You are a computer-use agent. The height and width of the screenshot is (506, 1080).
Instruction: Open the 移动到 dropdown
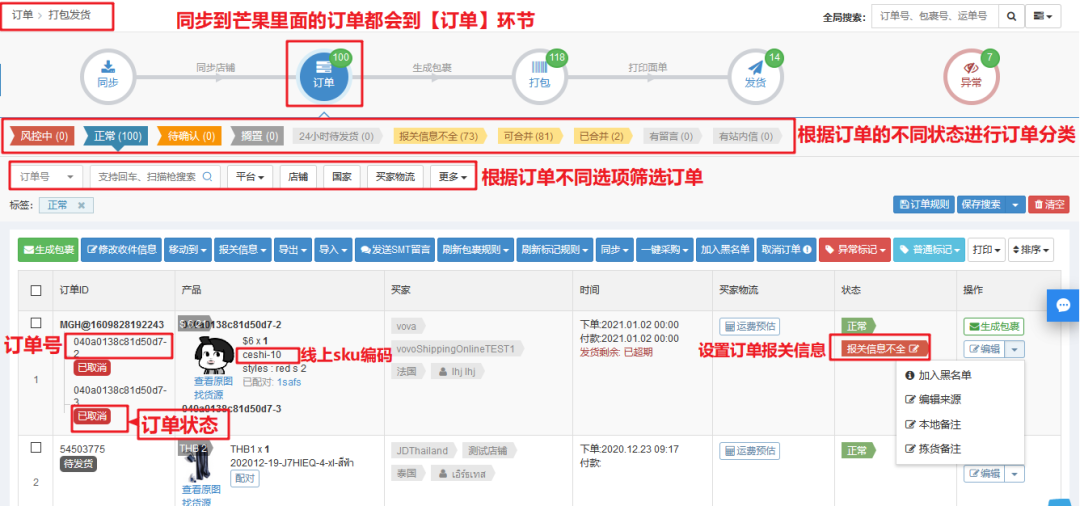(188, 250)
